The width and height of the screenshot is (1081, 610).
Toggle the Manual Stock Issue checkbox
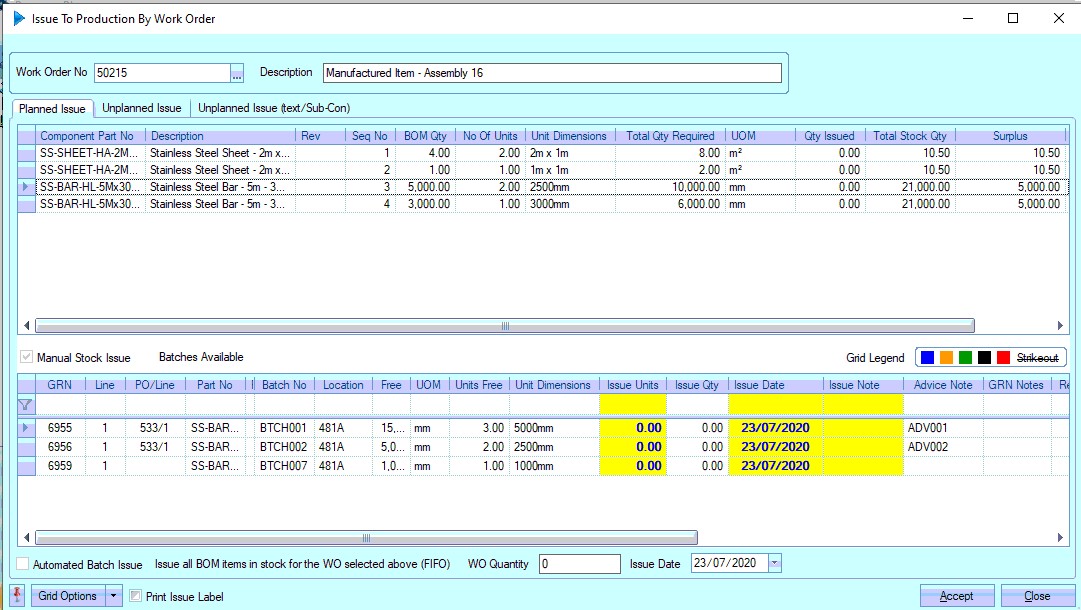[x=26, y=357]
